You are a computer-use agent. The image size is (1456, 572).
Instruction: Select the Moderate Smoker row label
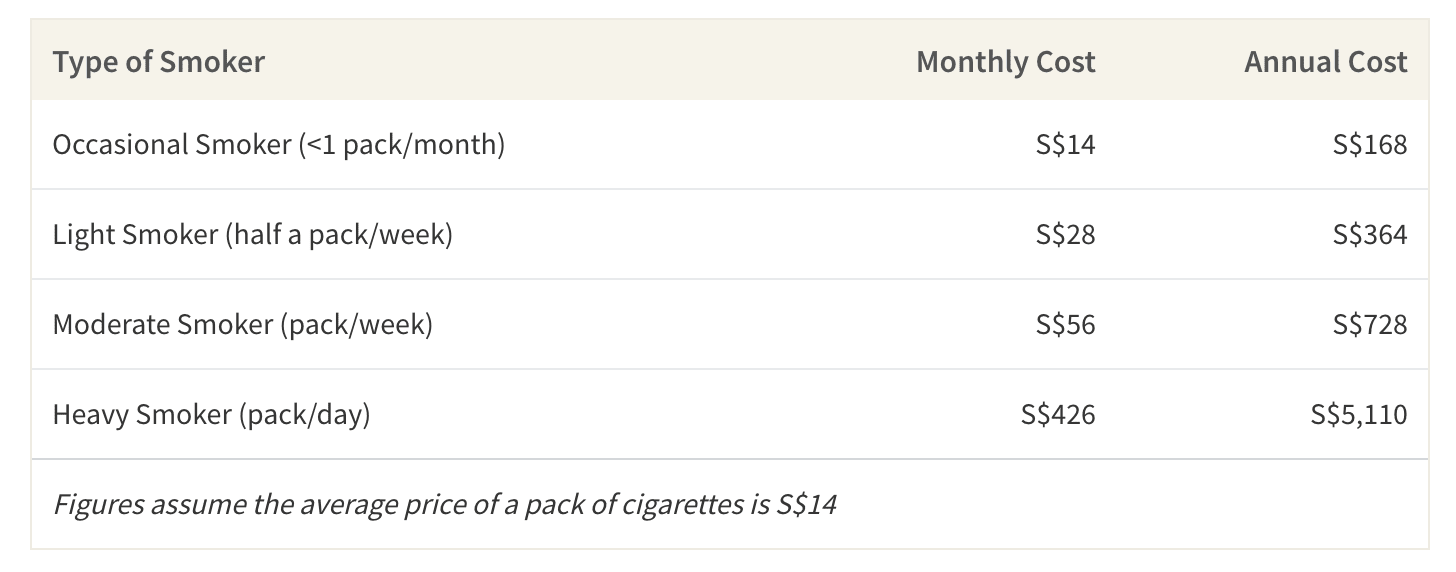pos(243,325)
